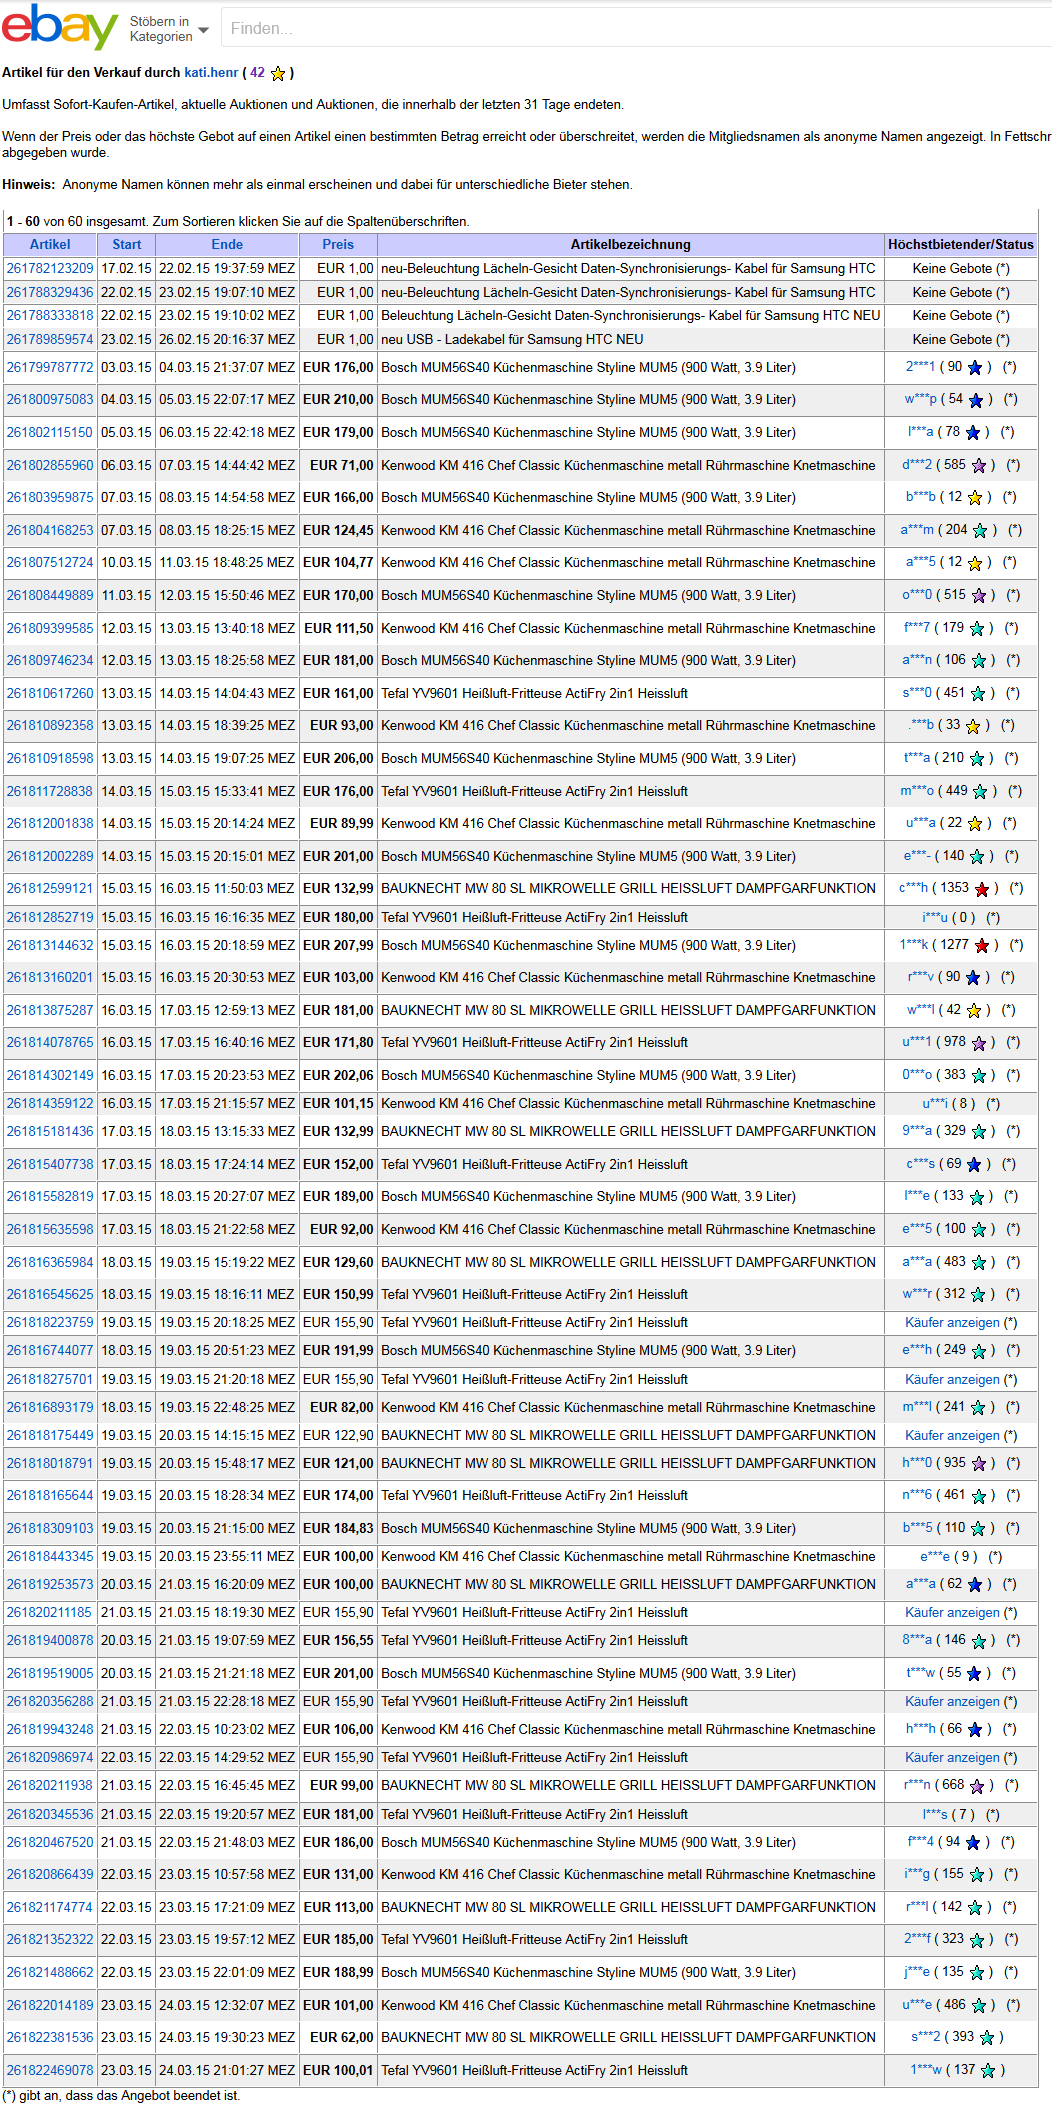Click the title 'neu USB - Ladekabel für Samsung HTC NEU'
Screen dimensions: 1052x2117
[512, 339]
